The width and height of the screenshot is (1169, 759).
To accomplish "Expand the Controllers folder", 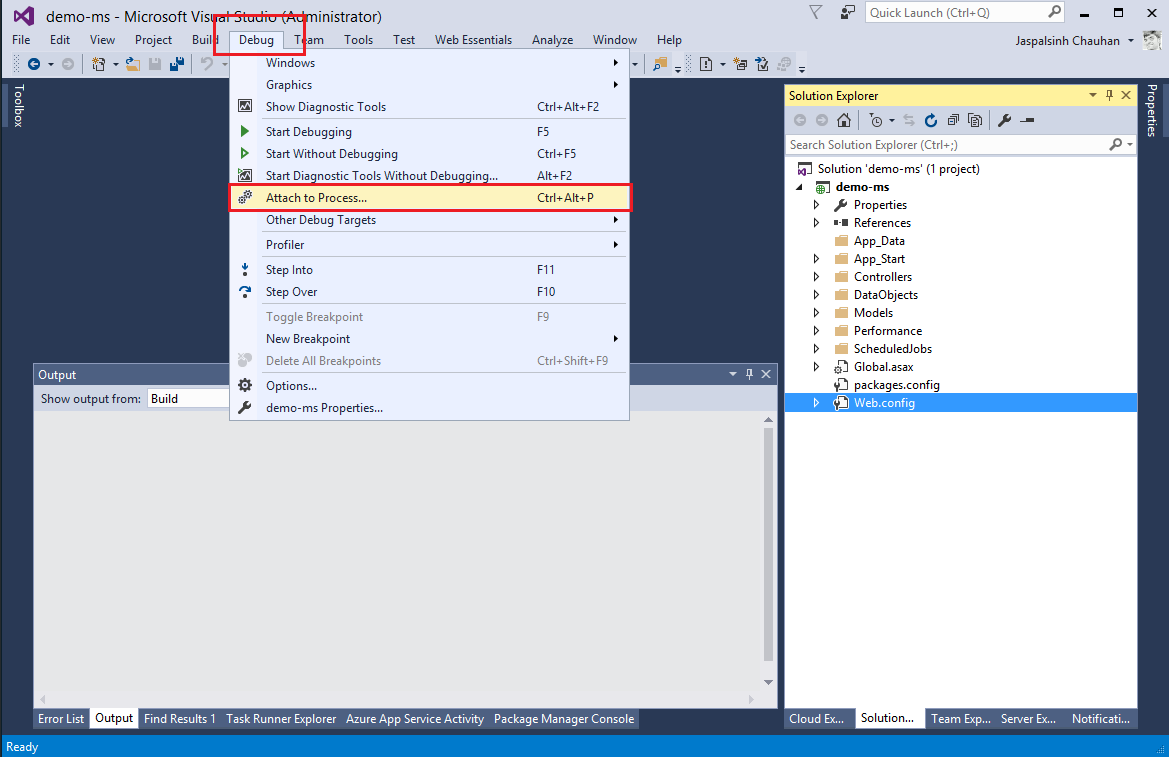I will pyautogui.click(x=816, y=277).
